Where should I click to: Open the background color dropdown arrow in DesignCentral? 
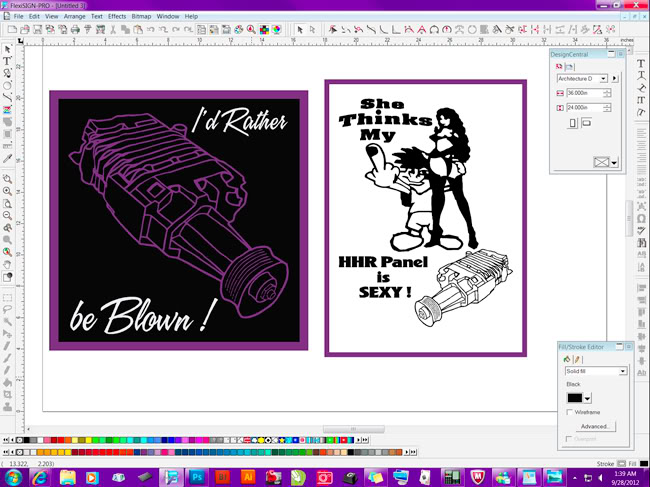tap(614, 162)
